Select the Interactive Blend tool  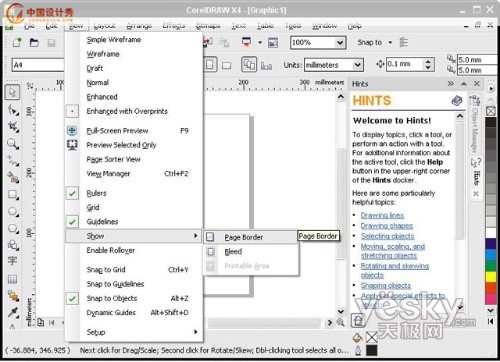click(13, 295)
